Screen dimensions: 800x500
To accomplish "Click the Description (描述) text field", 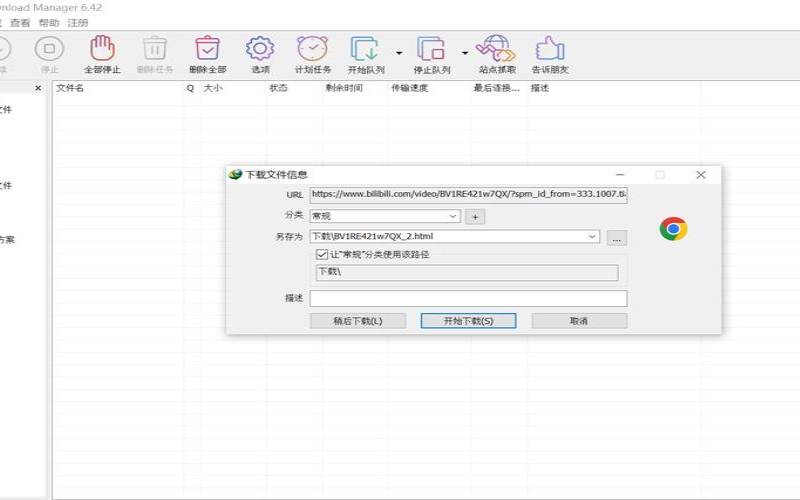I will (468, 298).
